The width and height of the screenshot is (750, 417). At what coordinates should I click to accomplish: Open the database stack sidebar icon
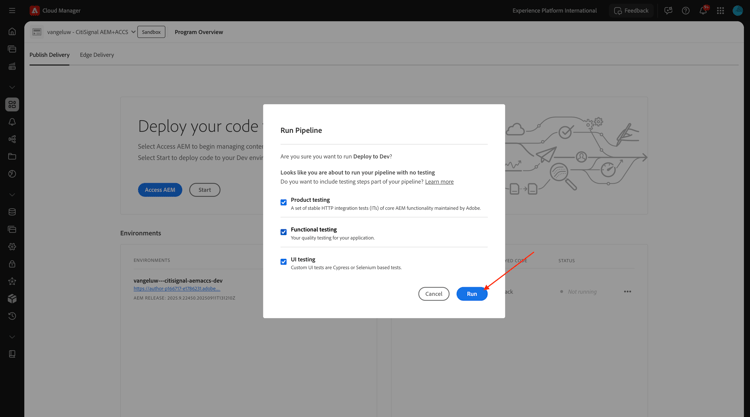pos(12,212)
